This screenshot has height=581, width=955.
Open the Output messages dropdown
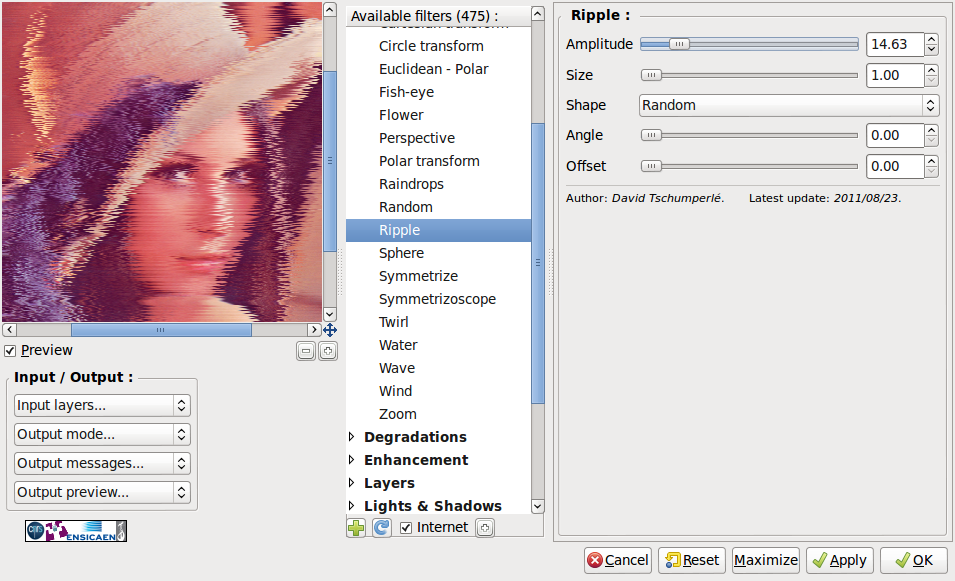(x=102, y=463)
